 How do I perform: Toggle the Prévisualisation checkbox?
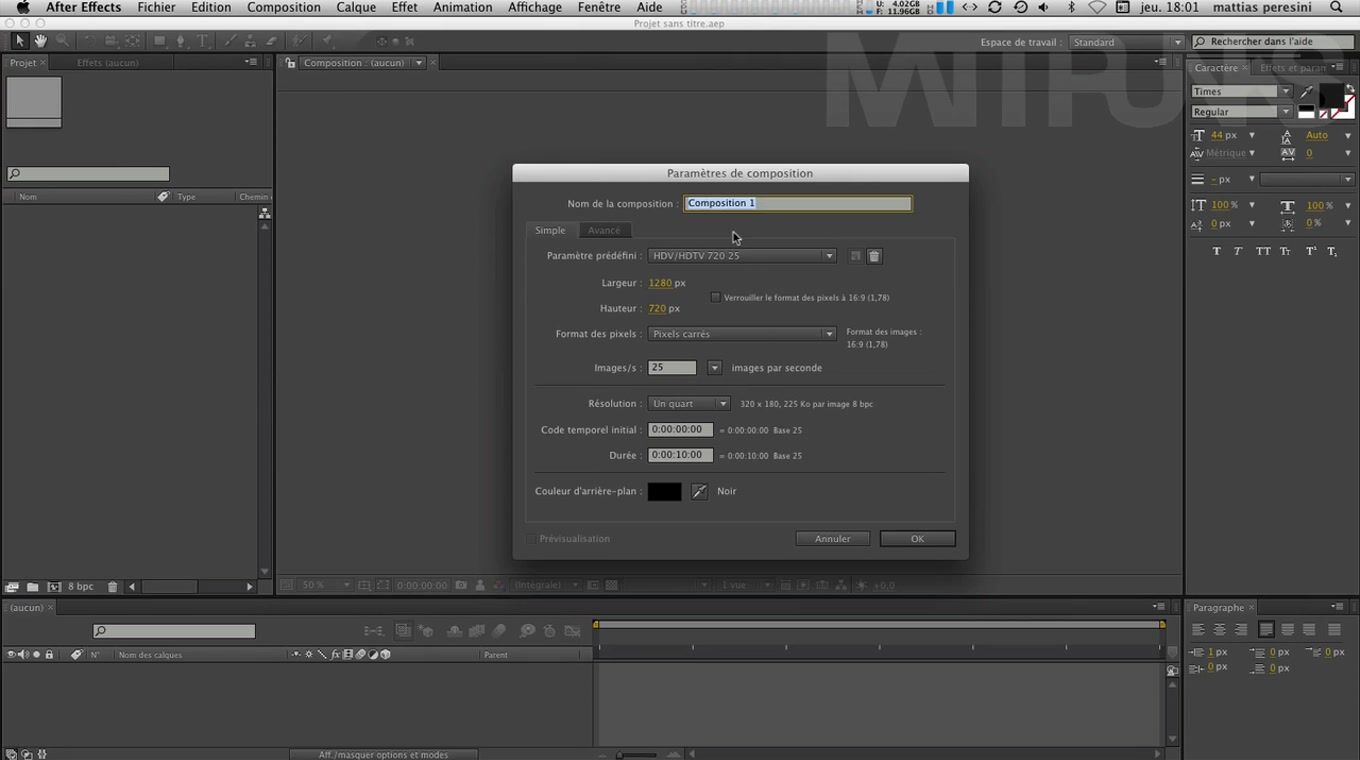(x=531, y=539)
